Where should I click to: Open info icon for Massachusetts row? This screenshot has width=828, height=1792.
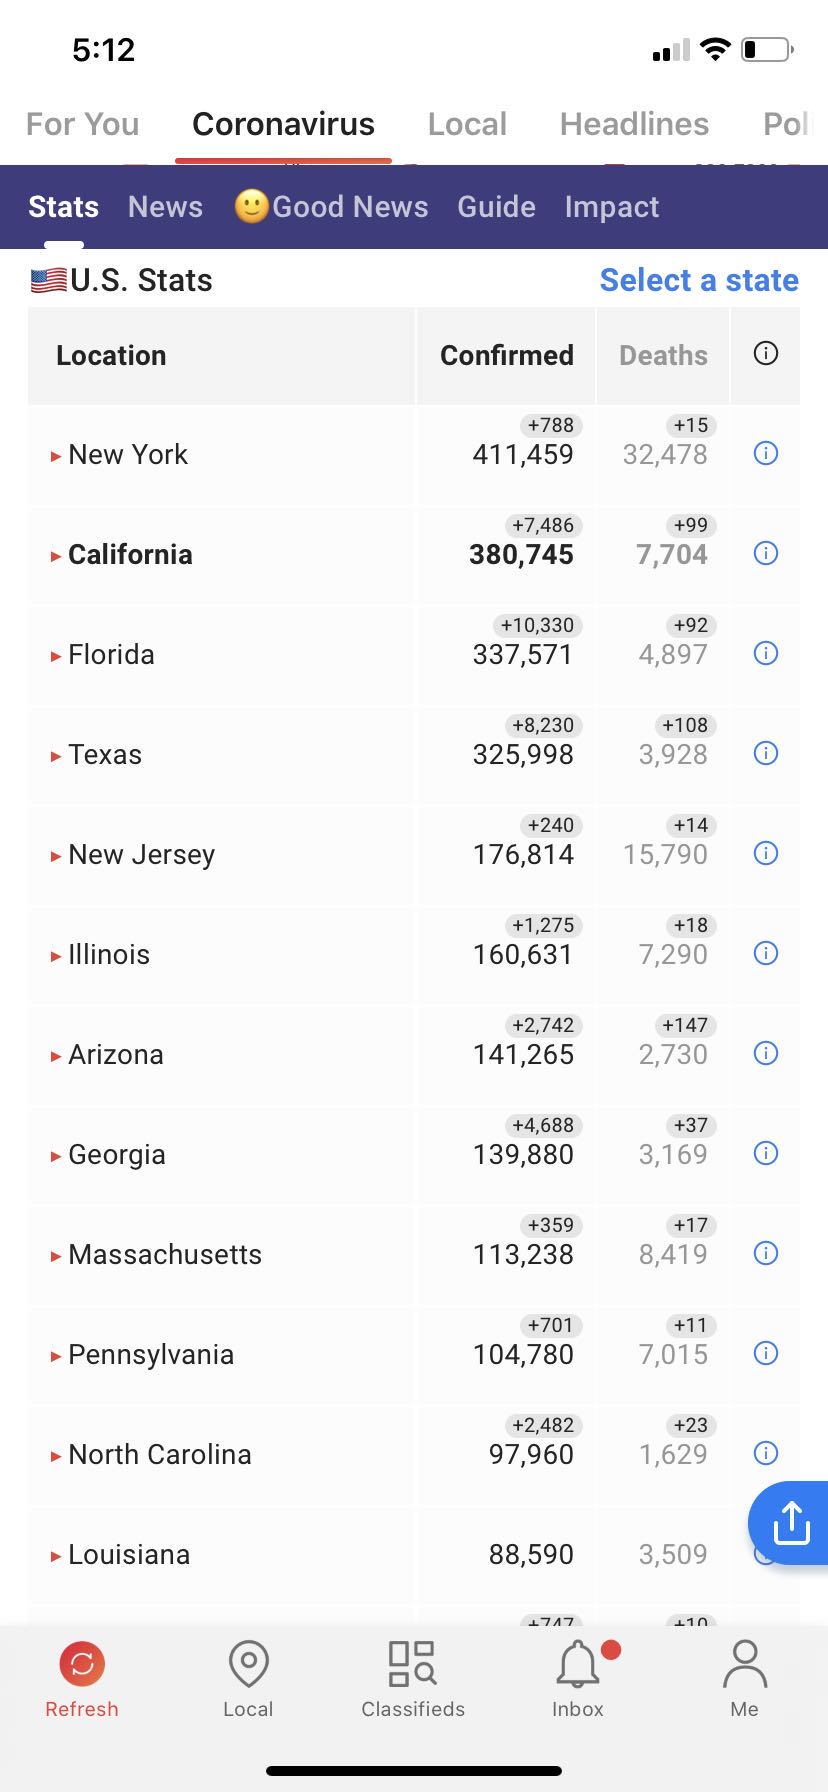click(x=766, y=1254)
